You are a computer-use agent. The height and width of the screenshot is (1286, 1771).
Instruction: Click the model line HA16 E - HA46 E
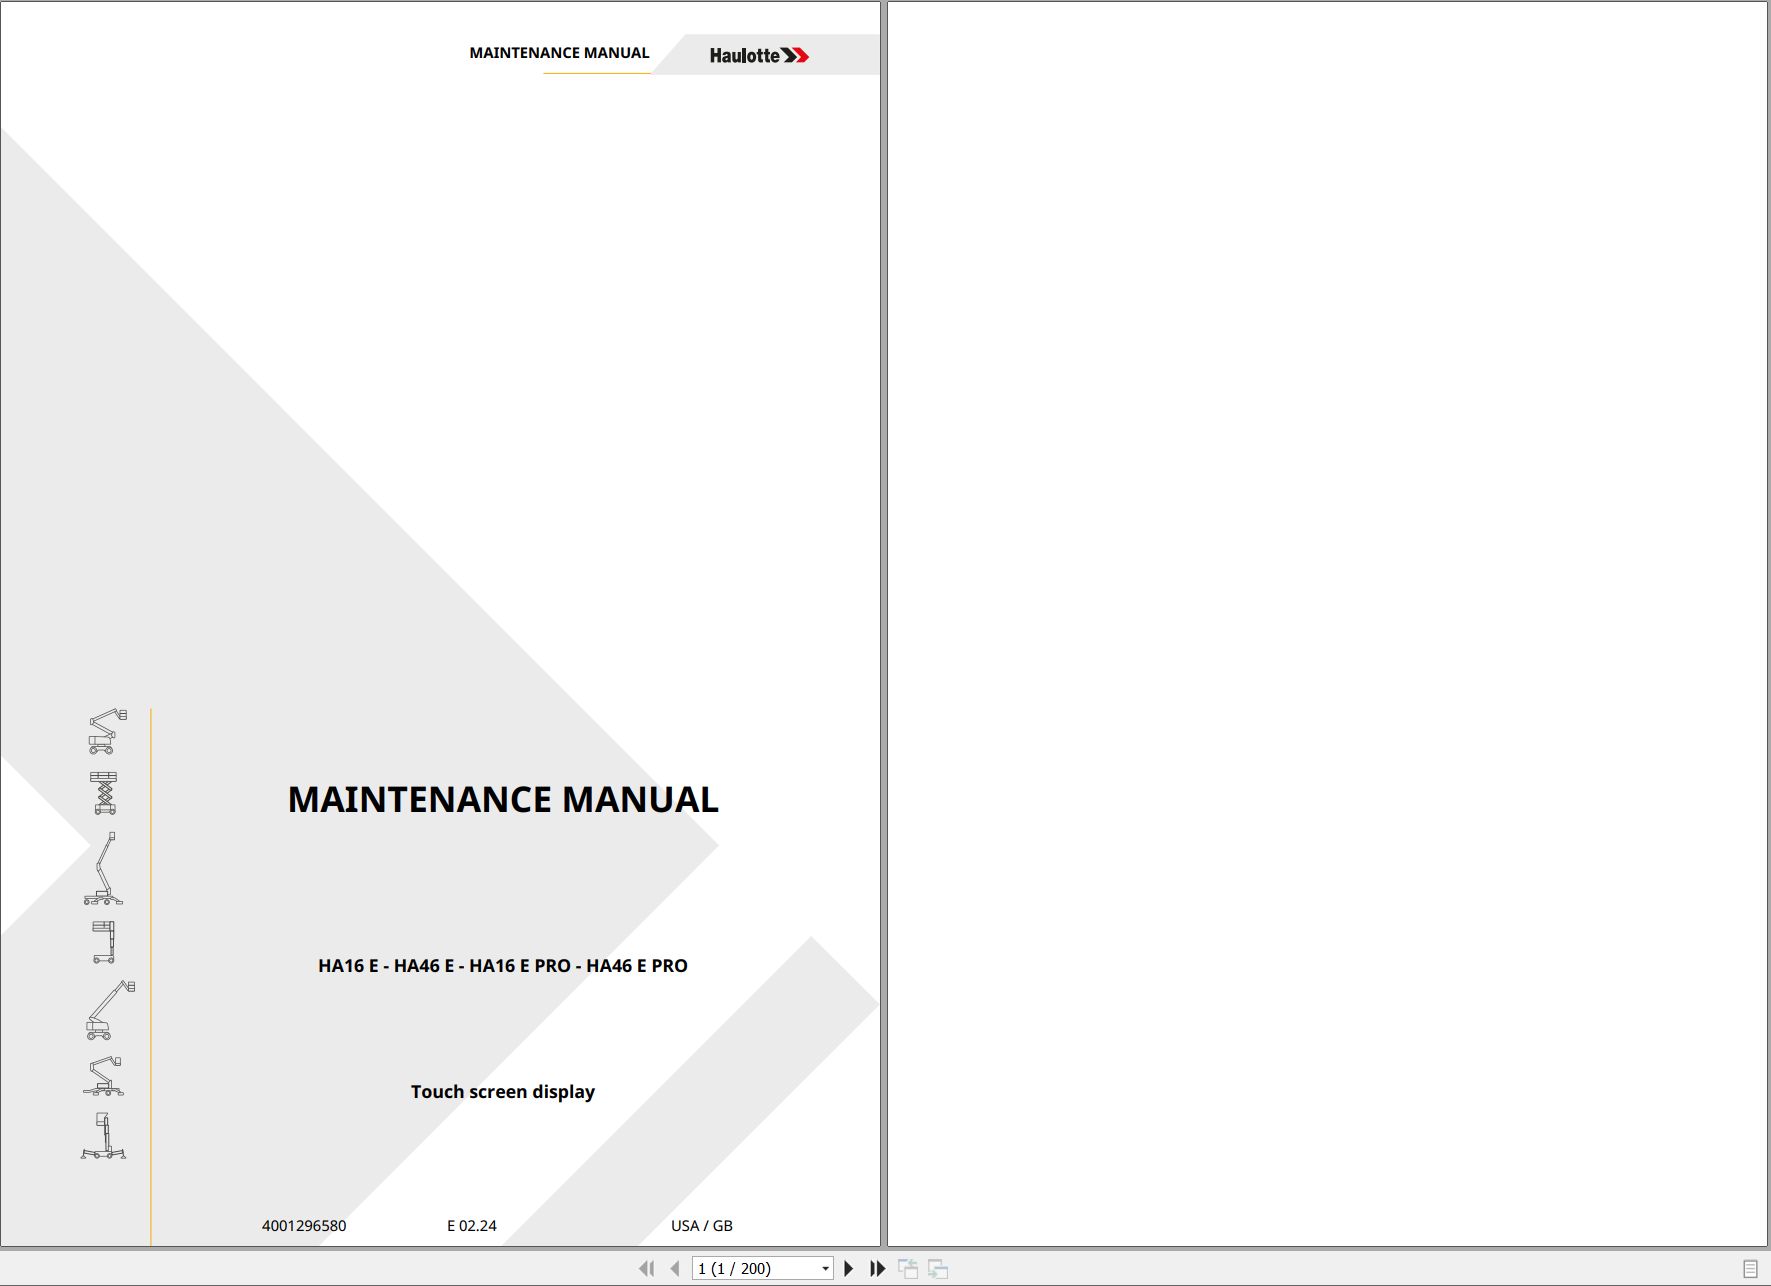pos(503,966)
